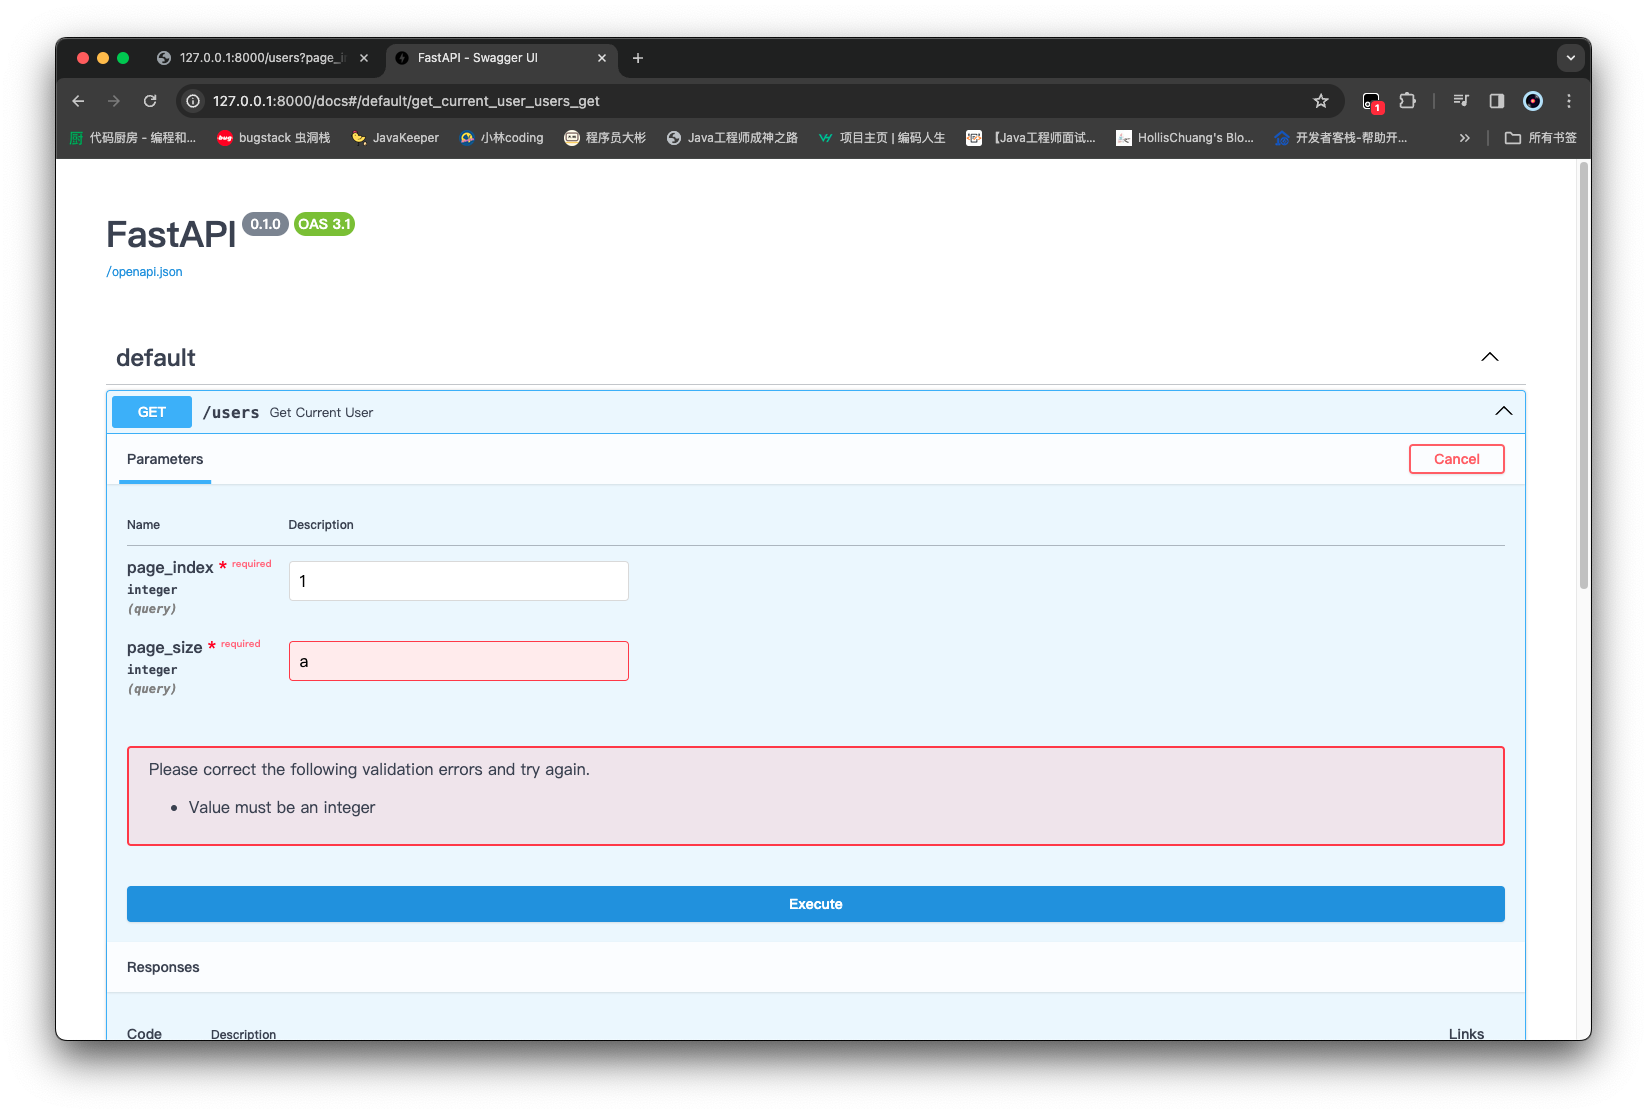Open the Chrome profile avatar

(1533, 101)
